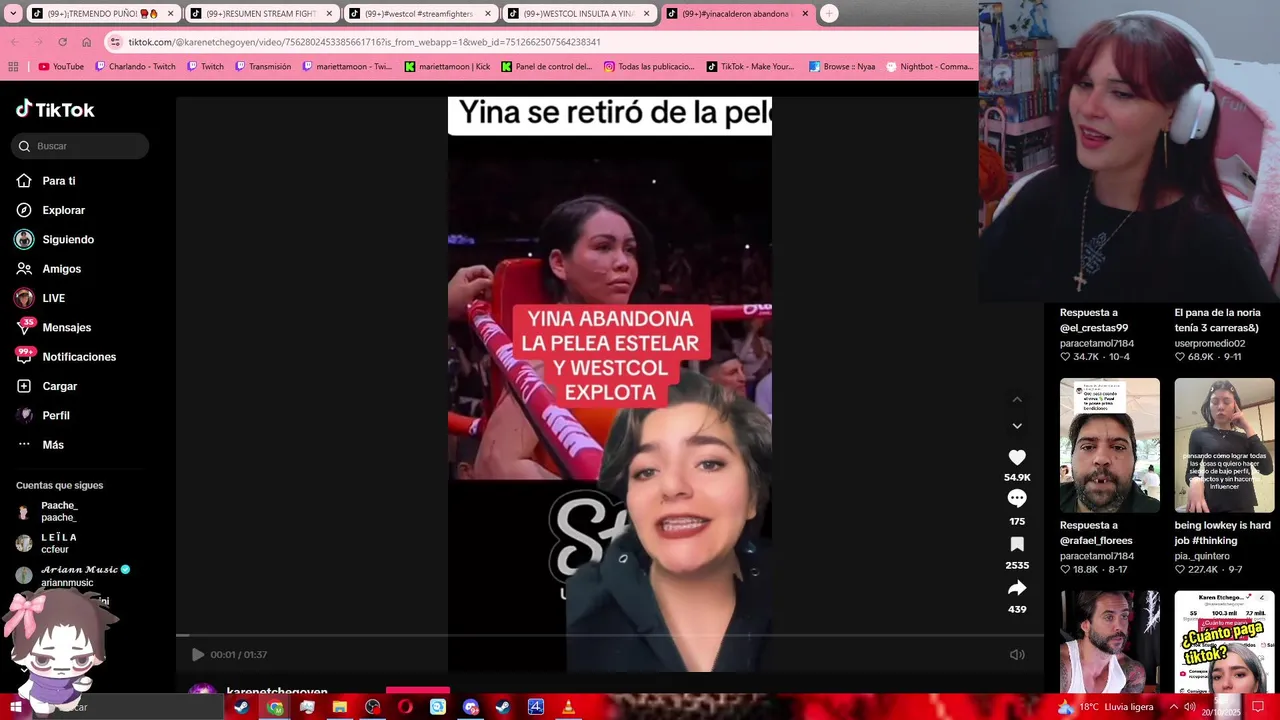Open the Explorar section
This screenshot has width=1280, height=720.
coord(51,210)
